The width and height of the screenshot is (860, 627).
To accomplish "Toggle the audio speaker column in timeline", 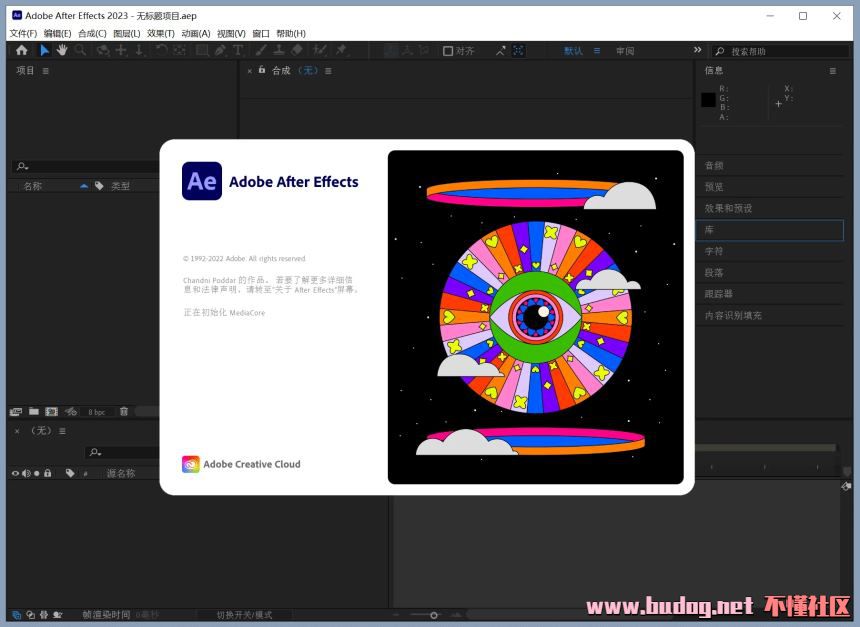I will (26, 473).
